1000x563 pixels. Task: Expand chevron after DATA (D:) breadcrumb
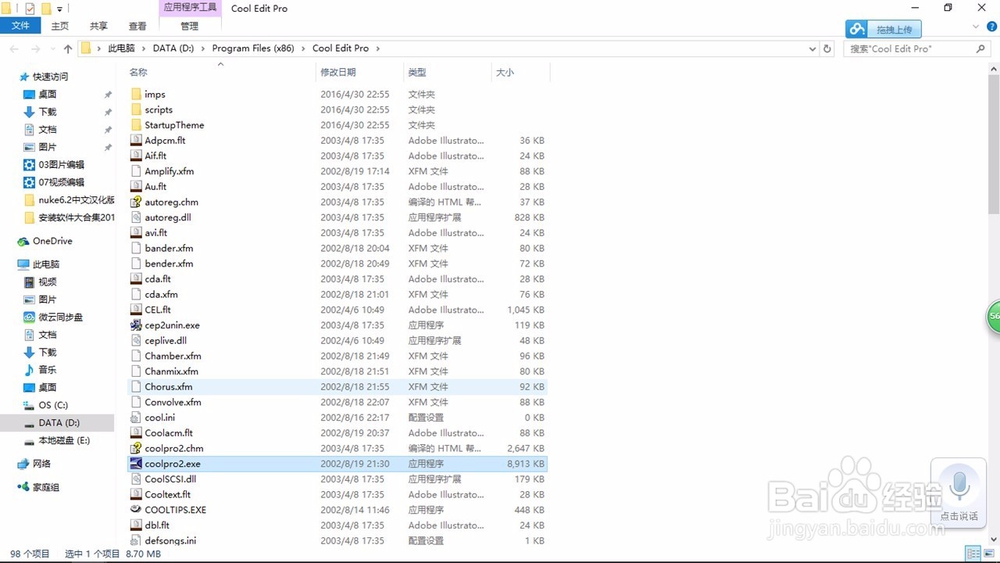(x=203, y=48)
